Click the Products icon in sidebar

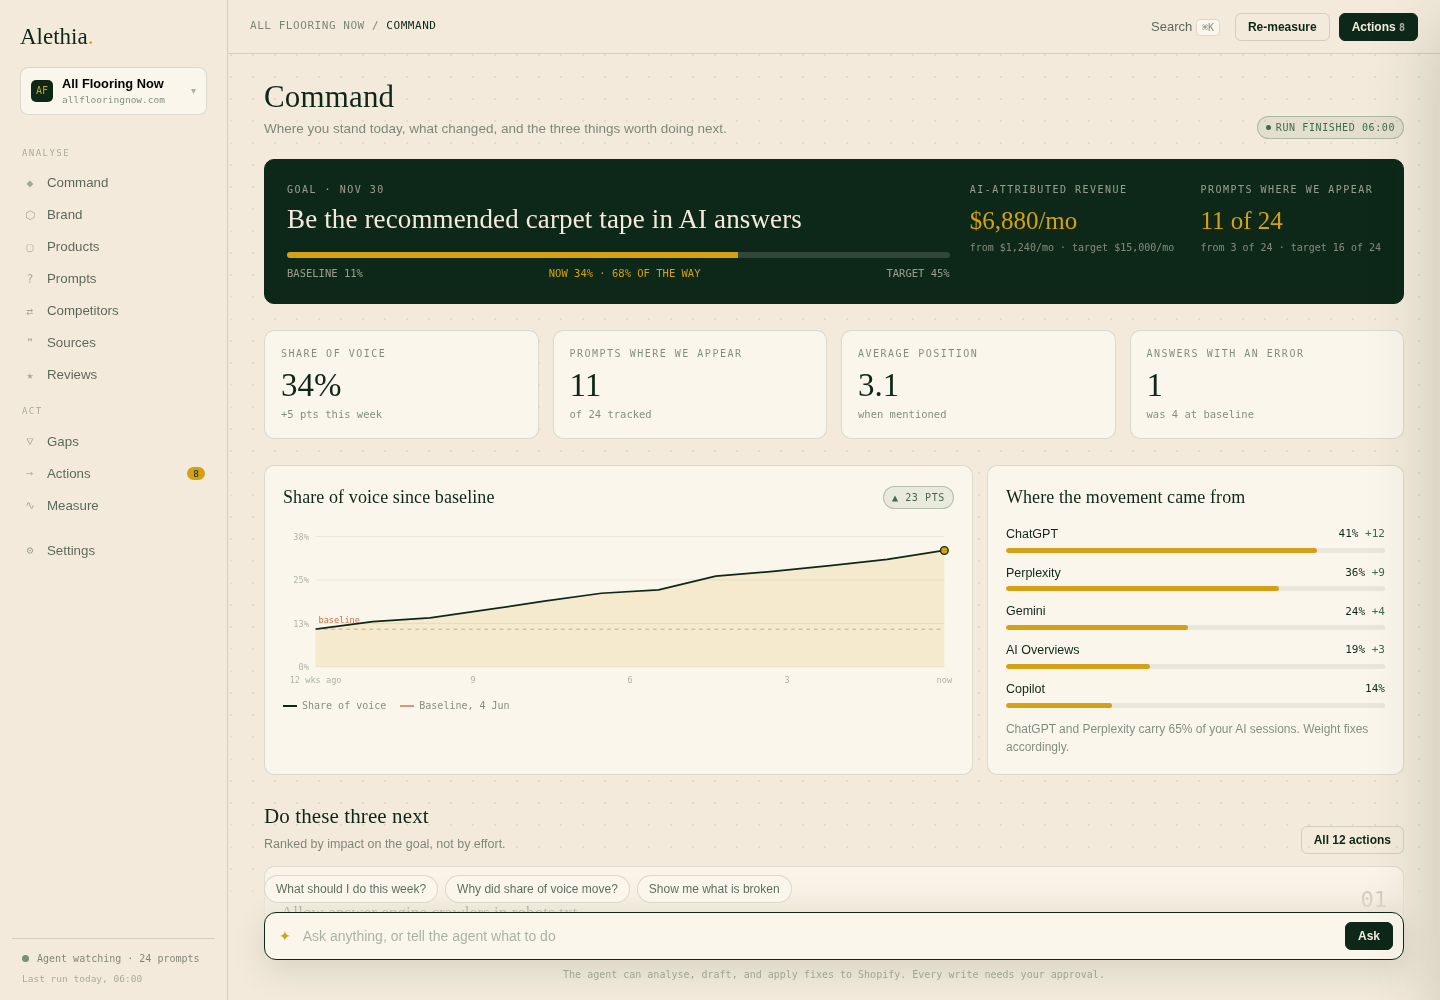(30, 247)
